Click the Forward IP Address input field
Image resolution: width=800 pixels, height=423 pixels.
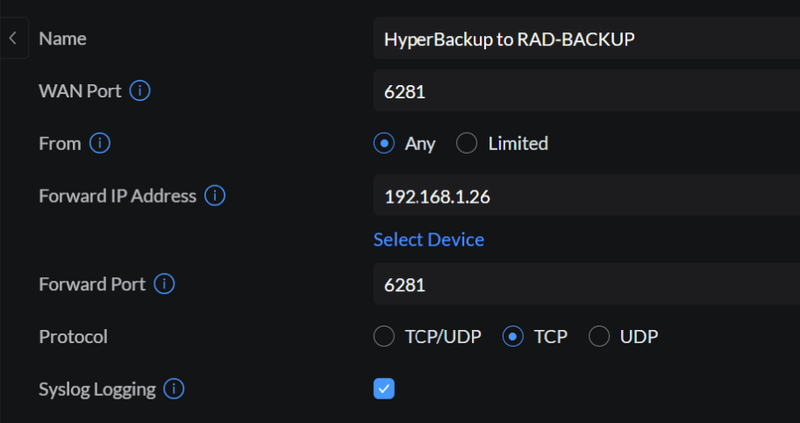(585, 196)
